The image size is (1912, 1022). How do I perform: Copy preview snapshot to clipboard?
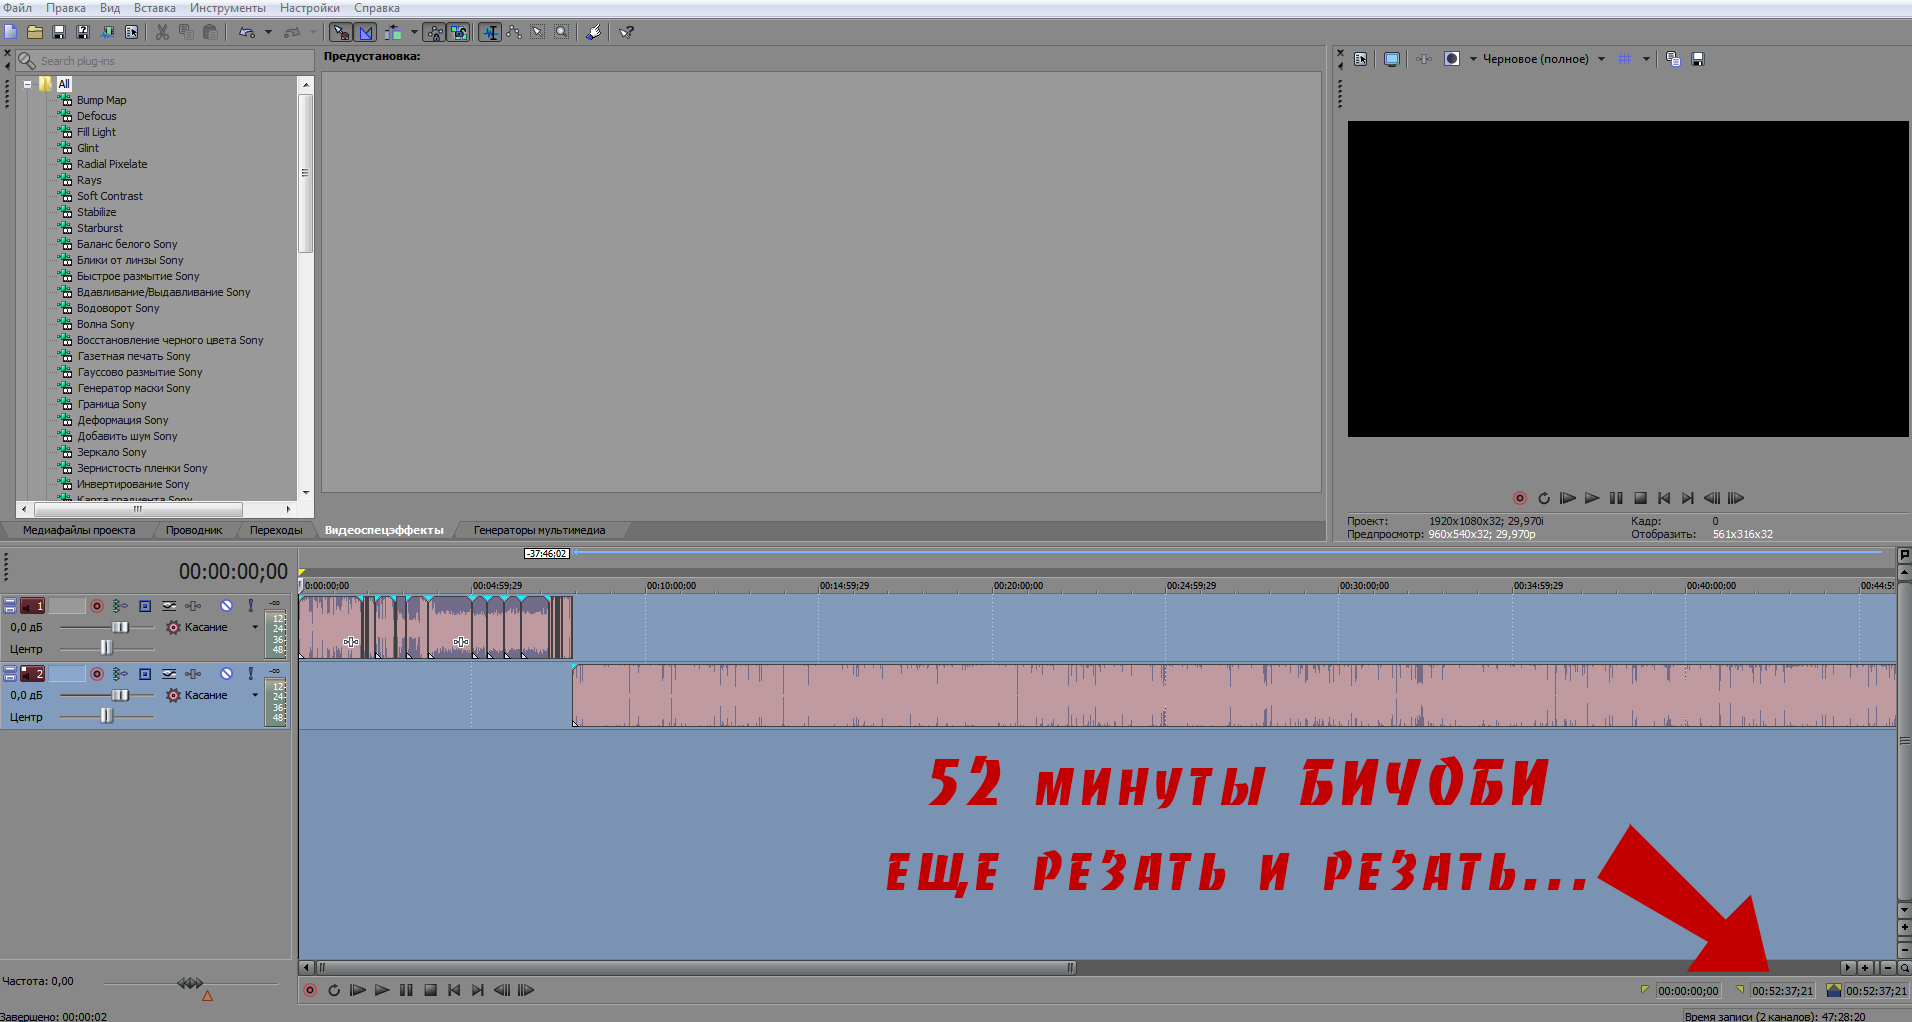coord(1673,59)
